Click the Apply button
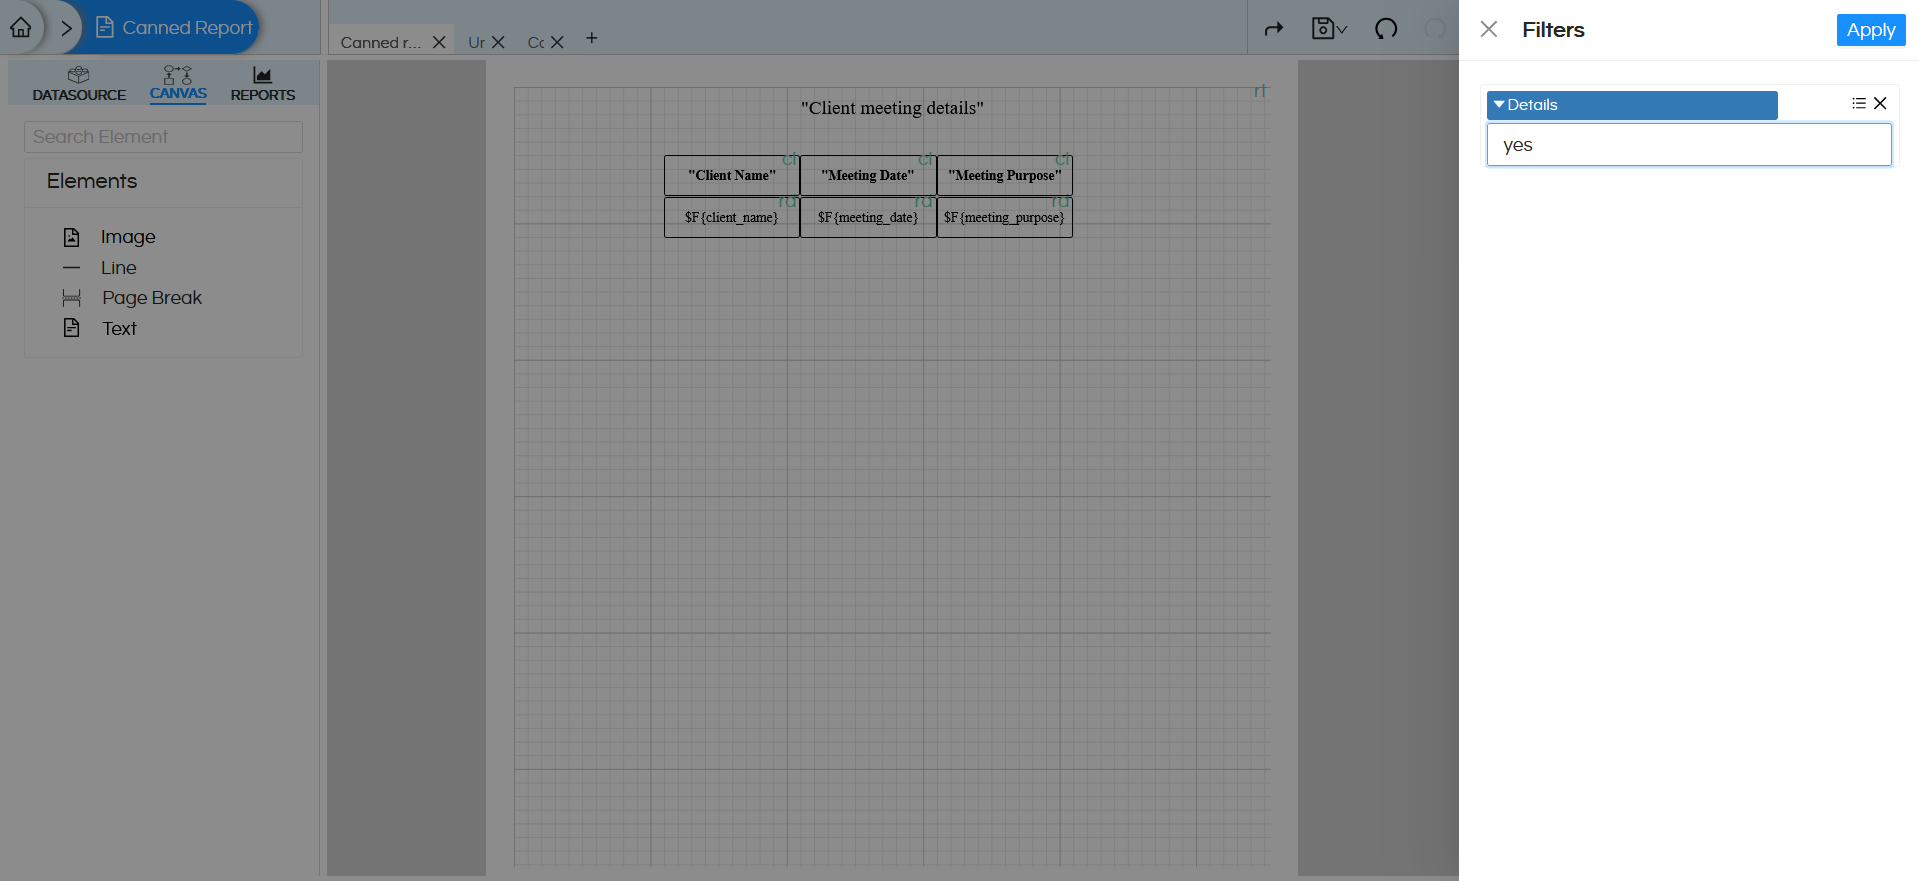1919x881 pixels. [x=1870, y=30]
